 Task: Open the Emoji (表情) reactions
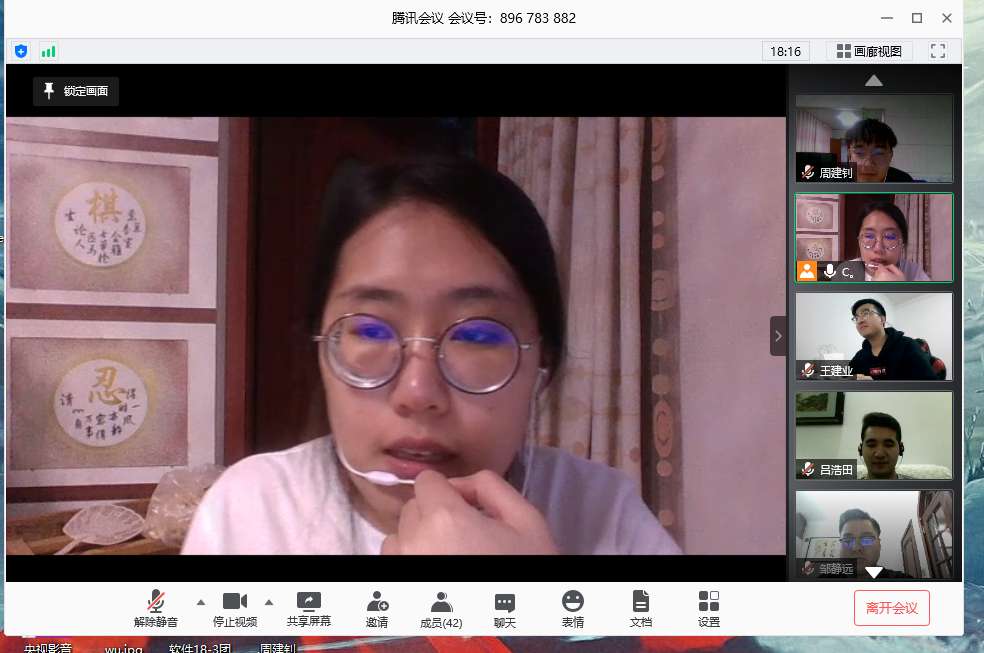[x=573, y=608]
